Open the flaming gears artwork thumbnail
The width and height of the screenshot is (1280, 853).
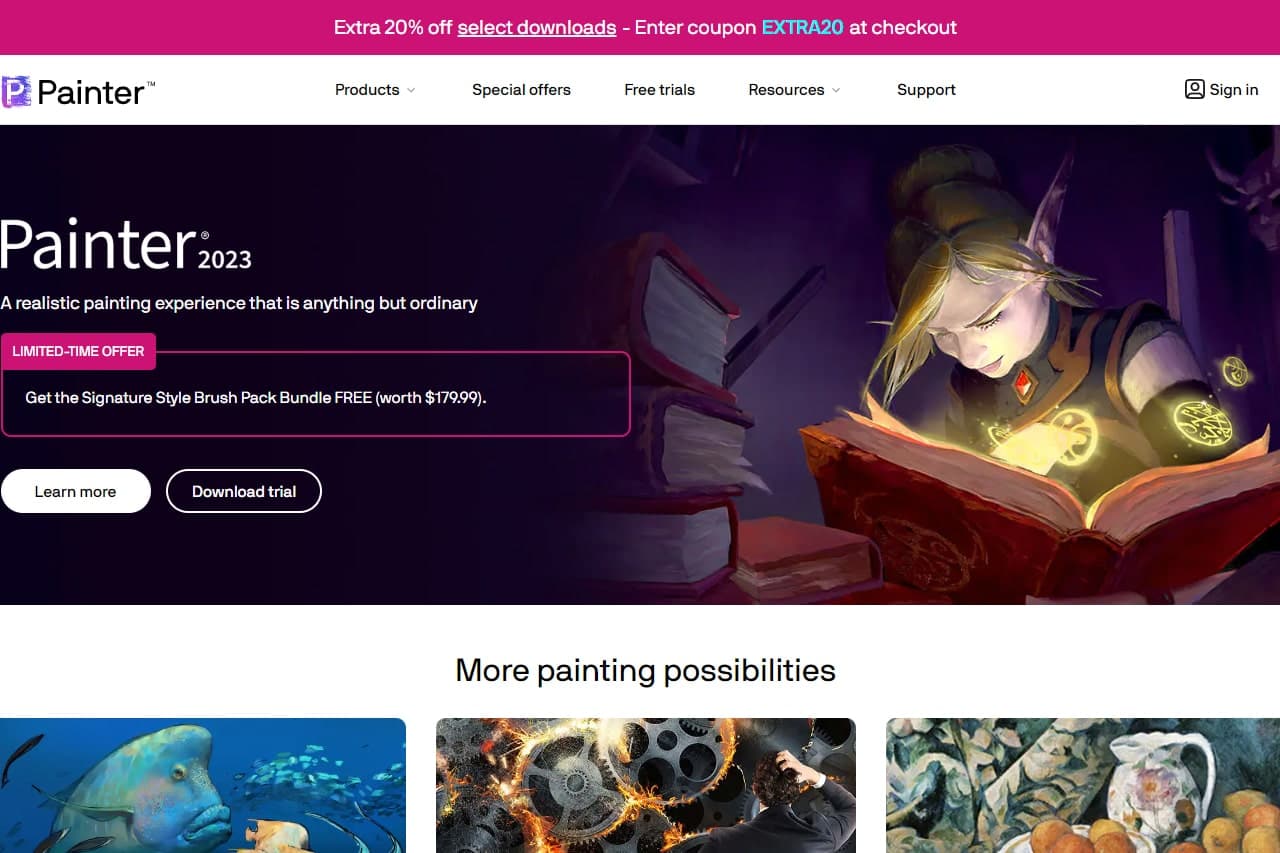click(x=646, y=785)
